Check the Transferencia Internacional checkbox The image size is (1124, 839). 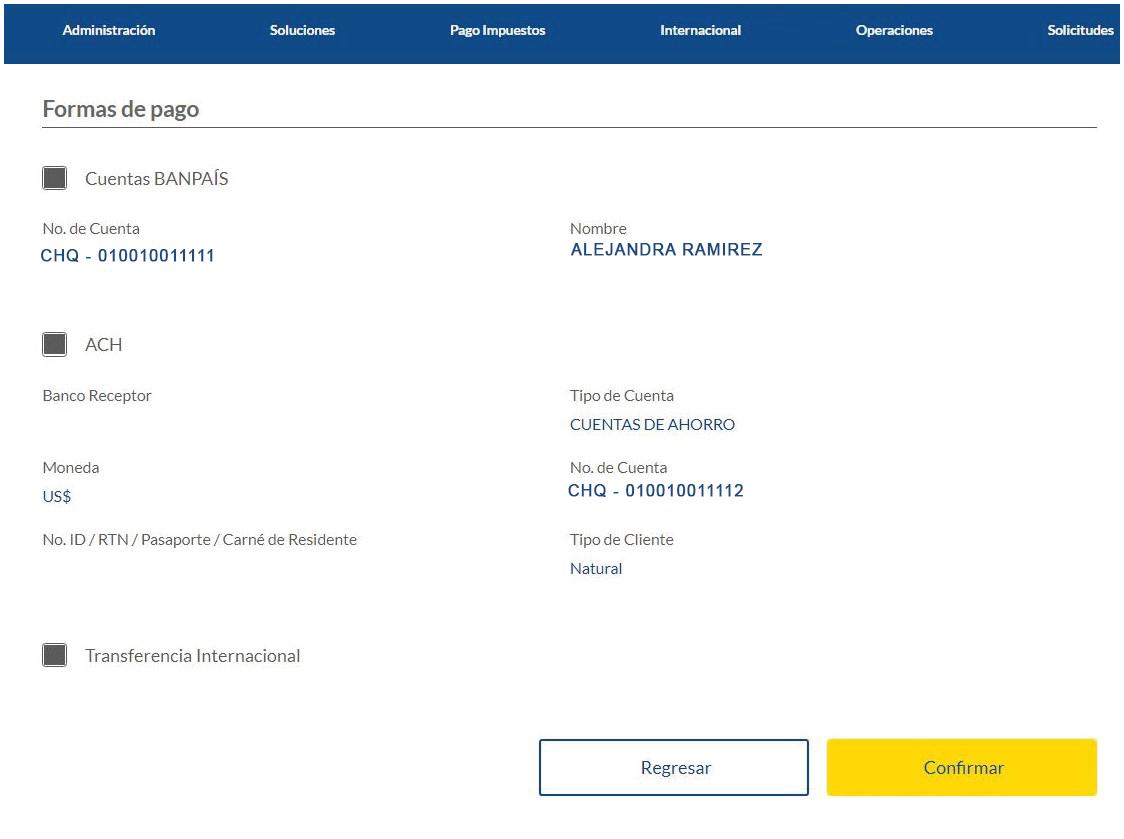click(x=55, y=656)
